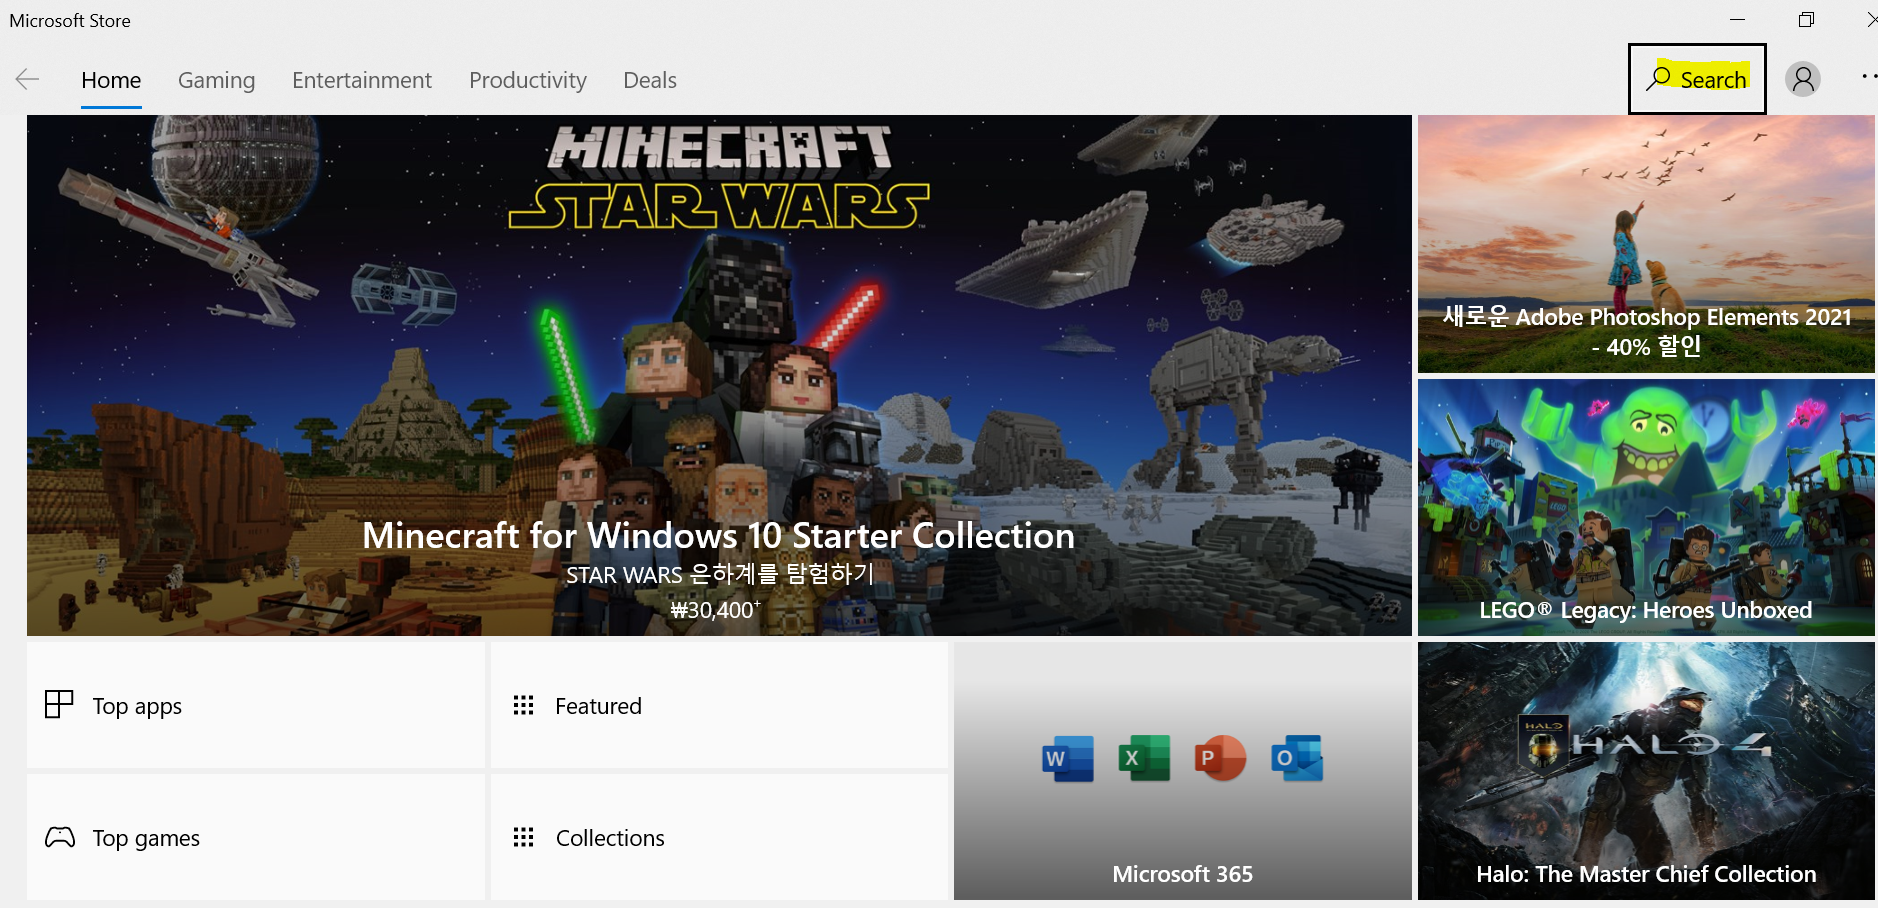Viewport: 1878px width, 908px height.
Task: Open the Adobe Photoshop Elements 2021 promo tile
Action: pos(1646,244)
